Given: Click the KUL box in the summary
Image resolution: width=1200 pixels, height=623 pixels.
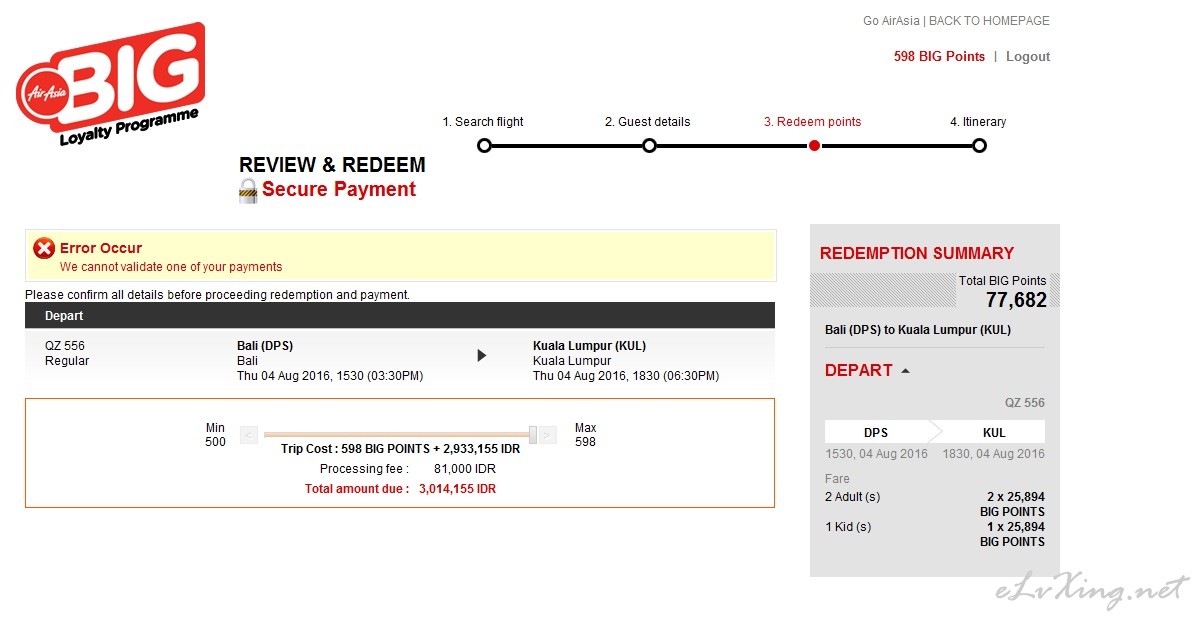Looking at the screenshot, I should [994, 432].
